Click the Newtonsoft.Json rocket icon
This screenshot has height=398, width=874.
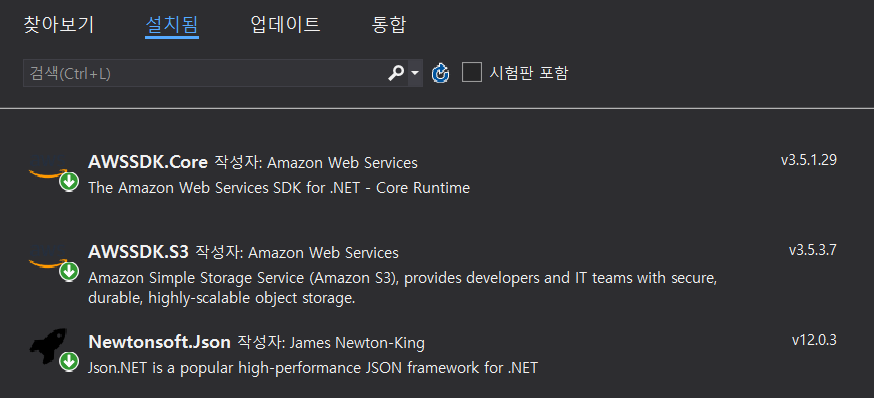[x=49, y=348]
